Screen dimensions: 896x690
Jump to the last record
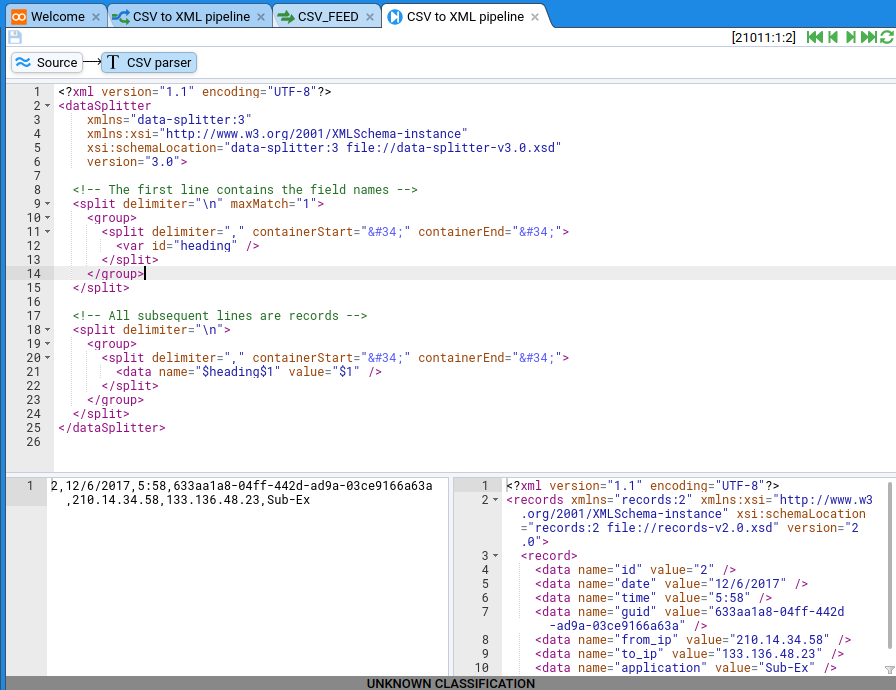click(x=868, y=37)
